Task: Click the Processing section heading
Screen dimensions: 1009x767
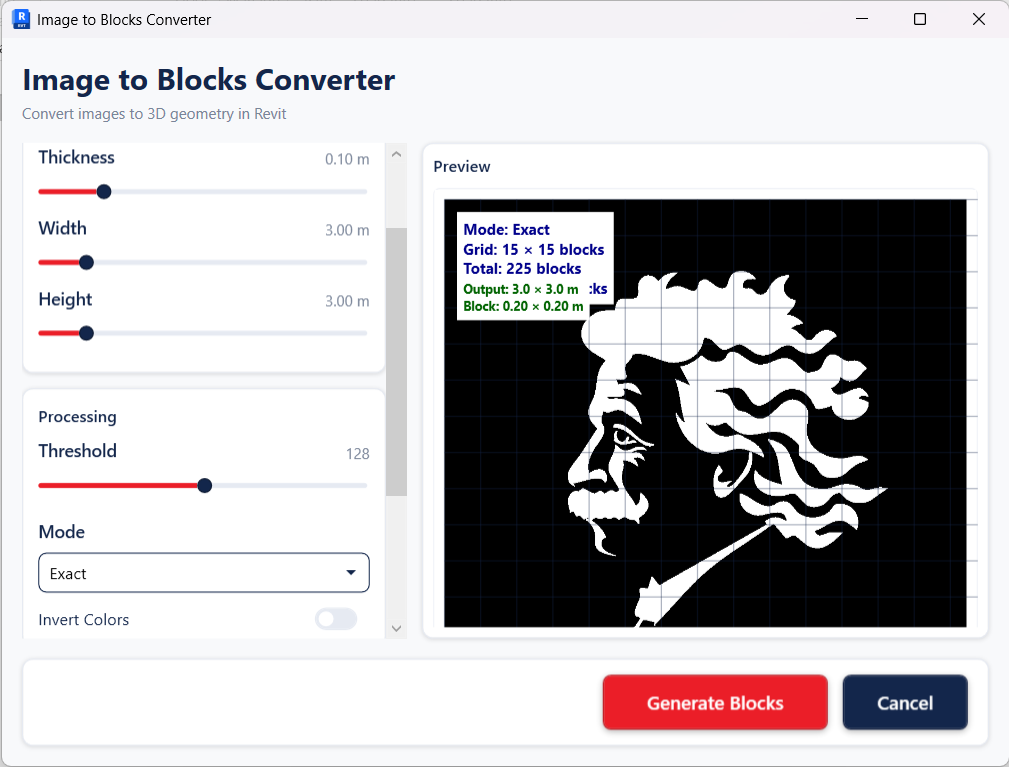Action: tap(77, 416)
